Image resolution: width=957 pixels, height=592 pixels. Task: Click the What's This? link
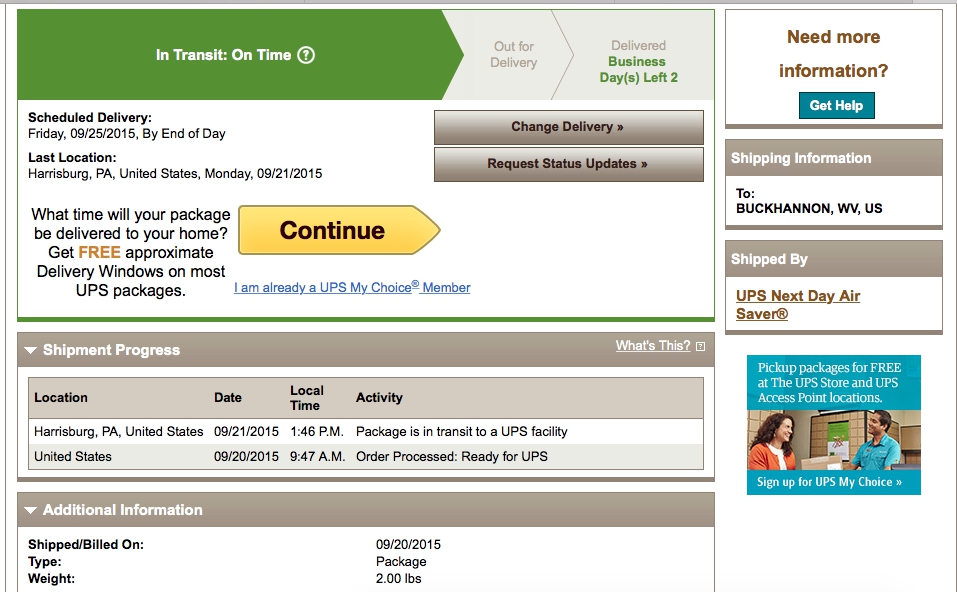pyautogui.click(x=652, y=345)
